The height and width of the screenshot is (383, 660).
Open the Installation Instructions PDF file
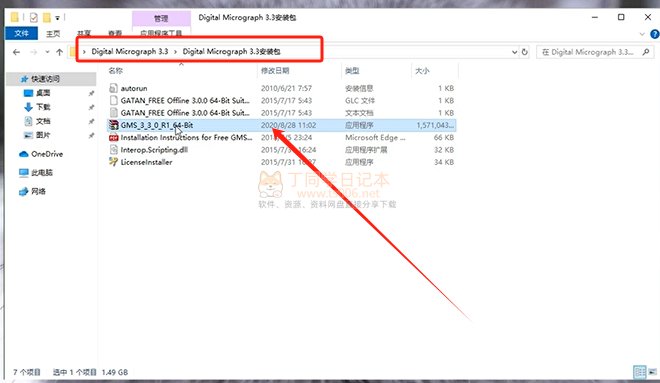click(186, 137)
